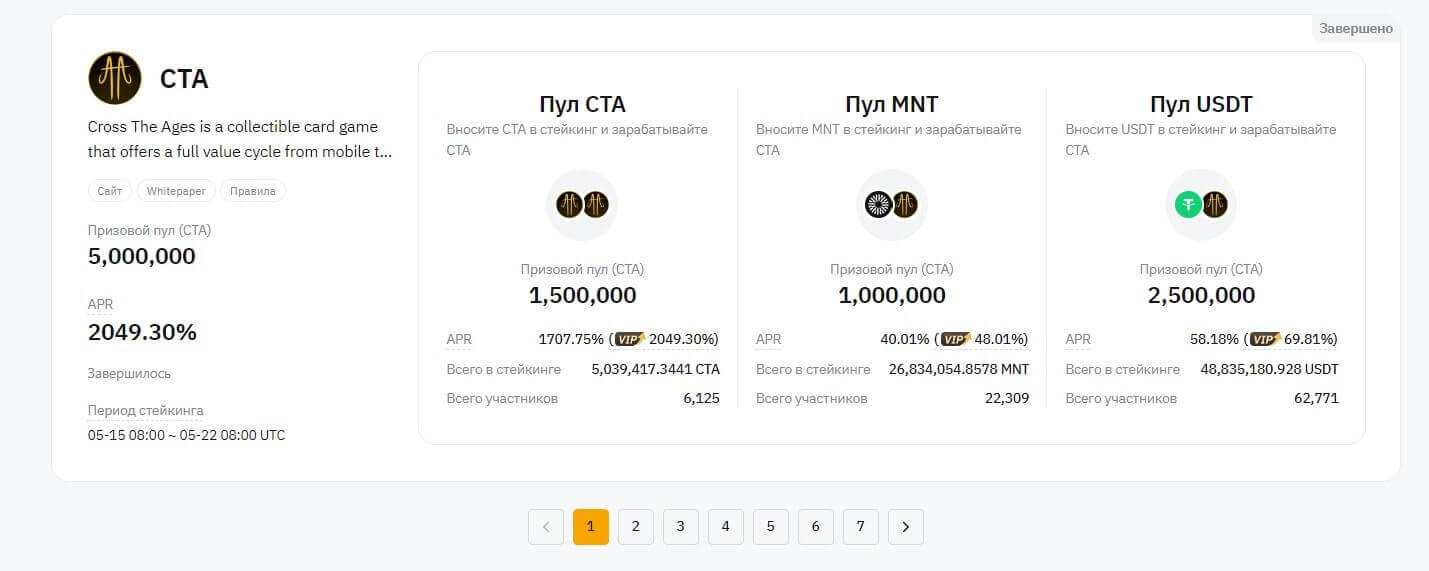Screen dimensions: 1429x571
Task: Click the VIP badge in USDT pool
Action: pos(1265,339)
